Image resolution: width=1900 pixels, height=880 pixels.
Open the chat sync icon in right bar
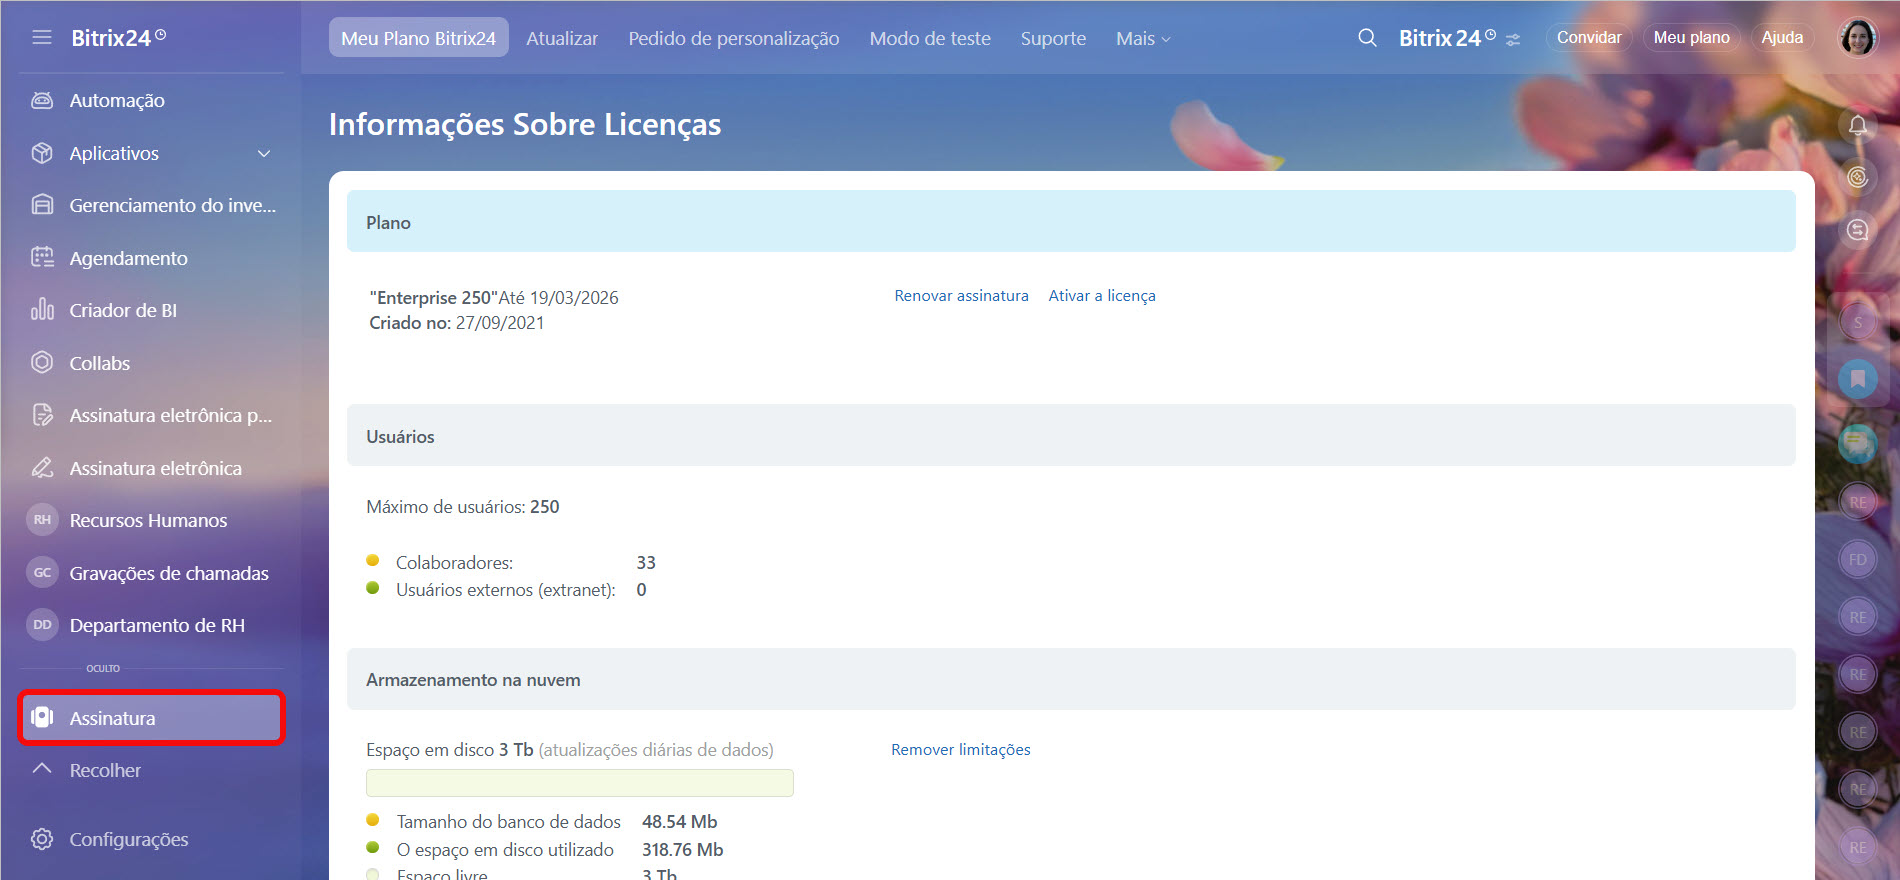[1858, 230]
